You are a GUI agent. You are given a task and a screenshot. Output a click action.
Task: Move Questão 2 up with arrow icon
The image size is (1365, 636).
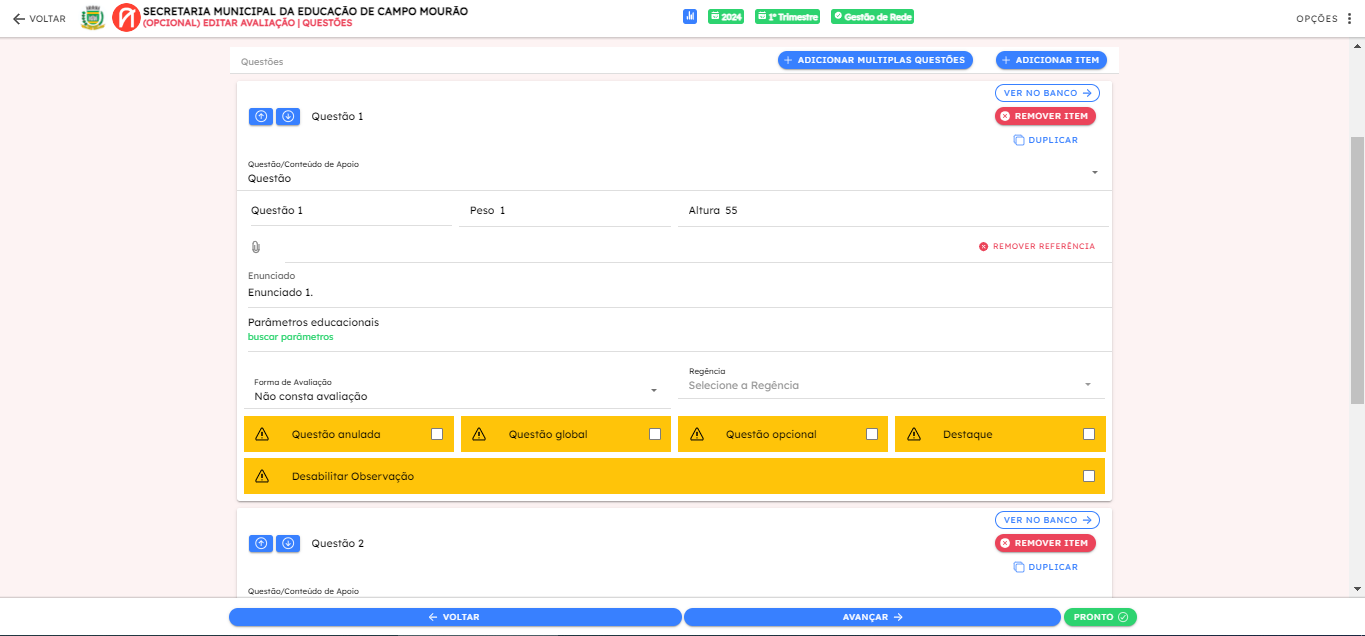coord(261,543)
